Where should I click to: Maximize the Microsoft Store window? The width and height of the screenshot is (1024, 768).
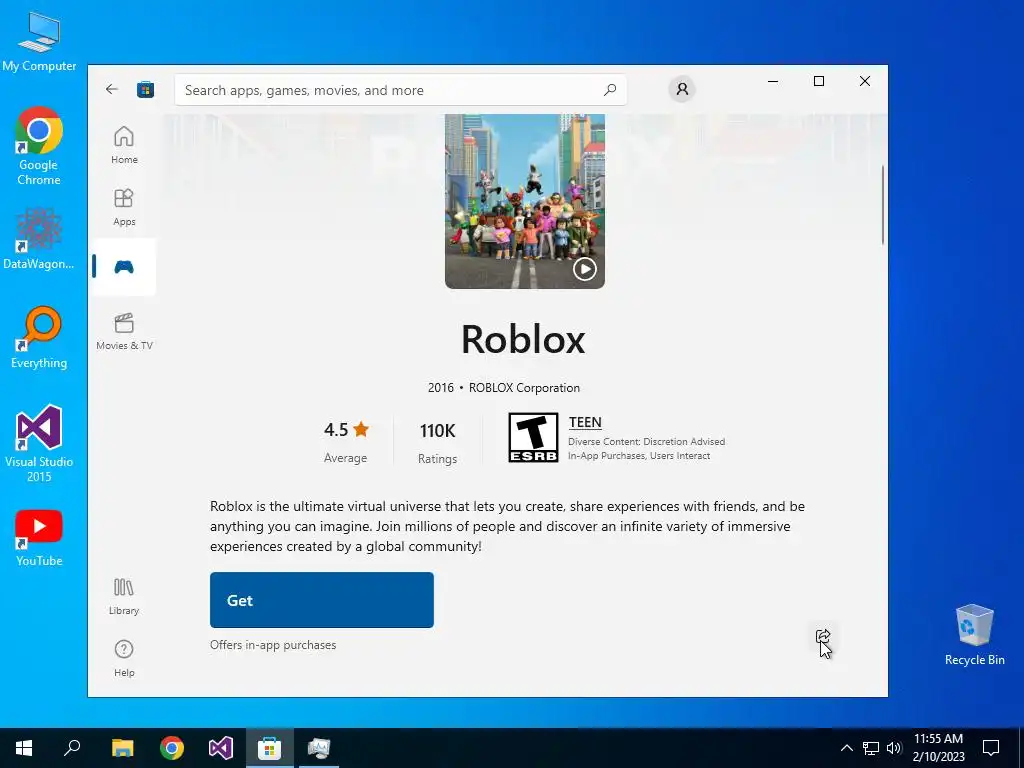(x=819, y=82)
